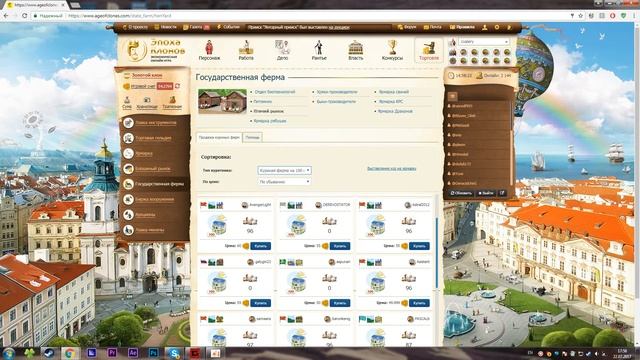Open the Газета menu item
The height and width of the screenshot is (360, 640).
coord(196,27)
